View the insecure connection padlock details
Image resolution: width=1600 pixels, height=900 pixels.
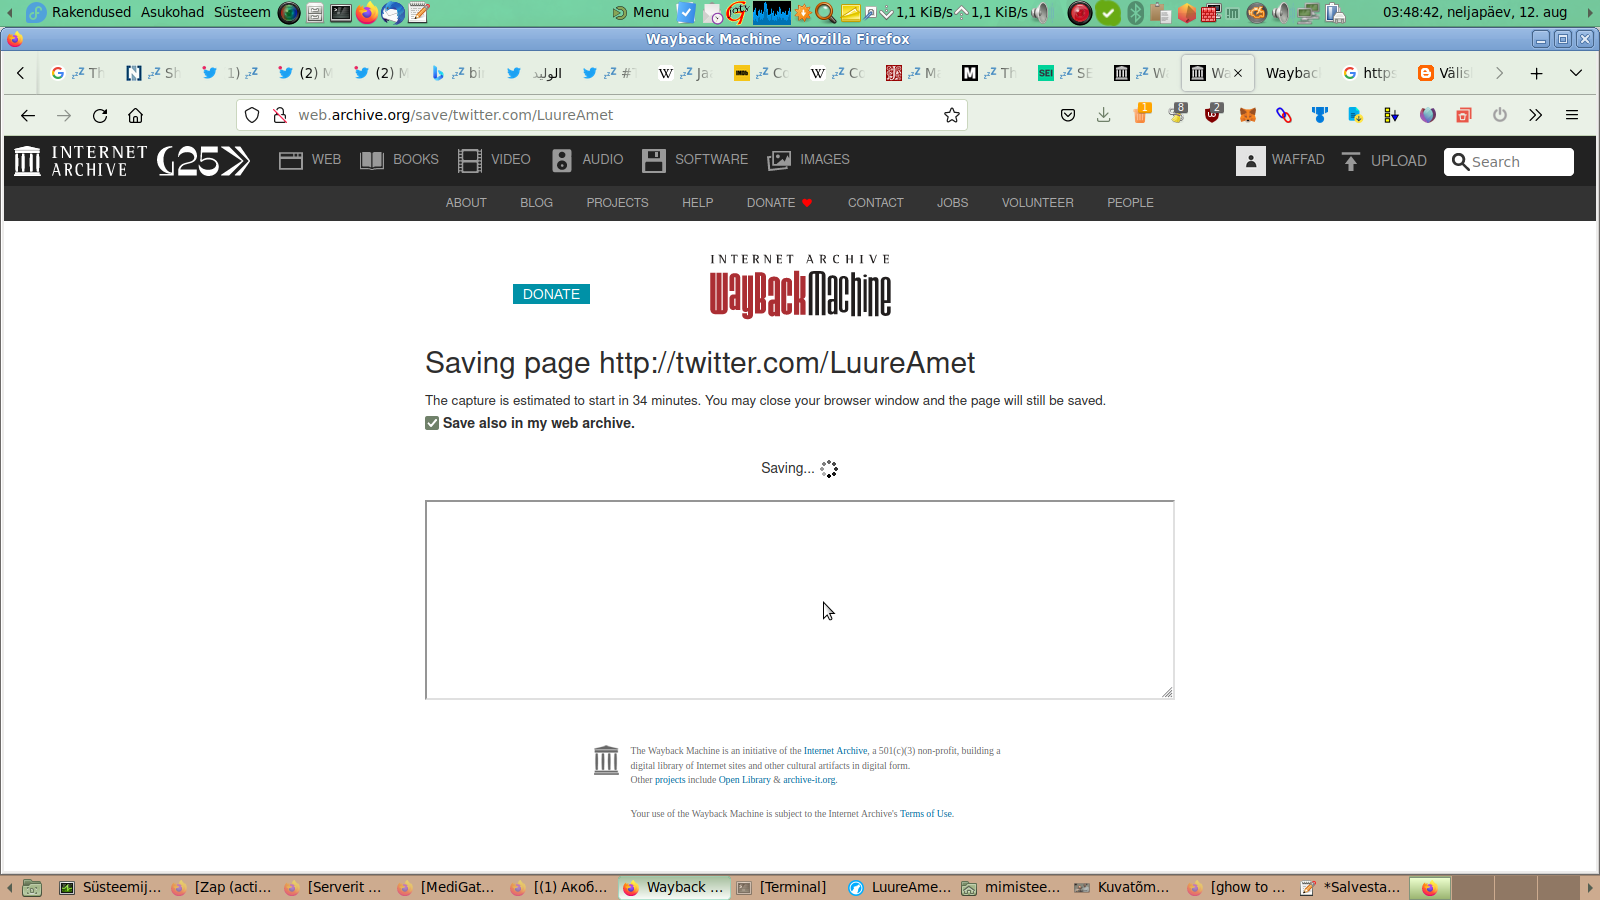pyautogui.click(x=280, y=115)
